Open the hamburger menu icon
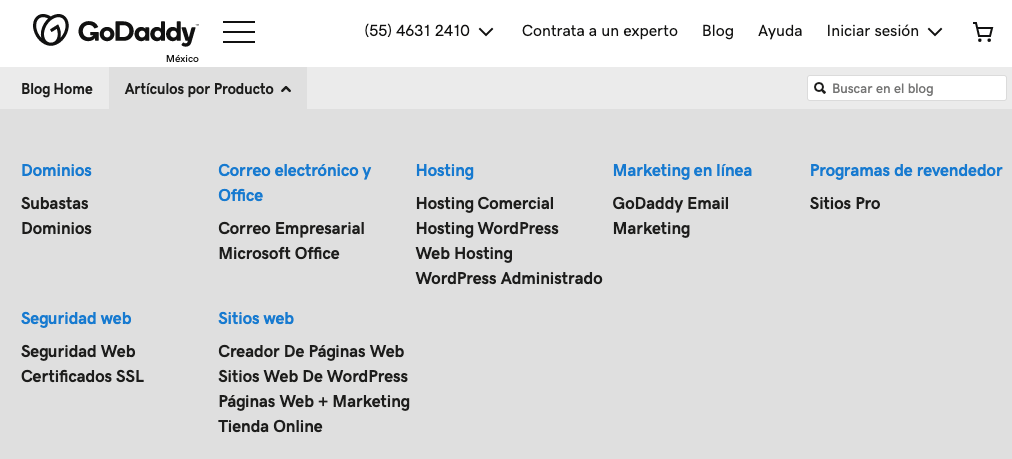1012x459 pixels. coord(239,32)
